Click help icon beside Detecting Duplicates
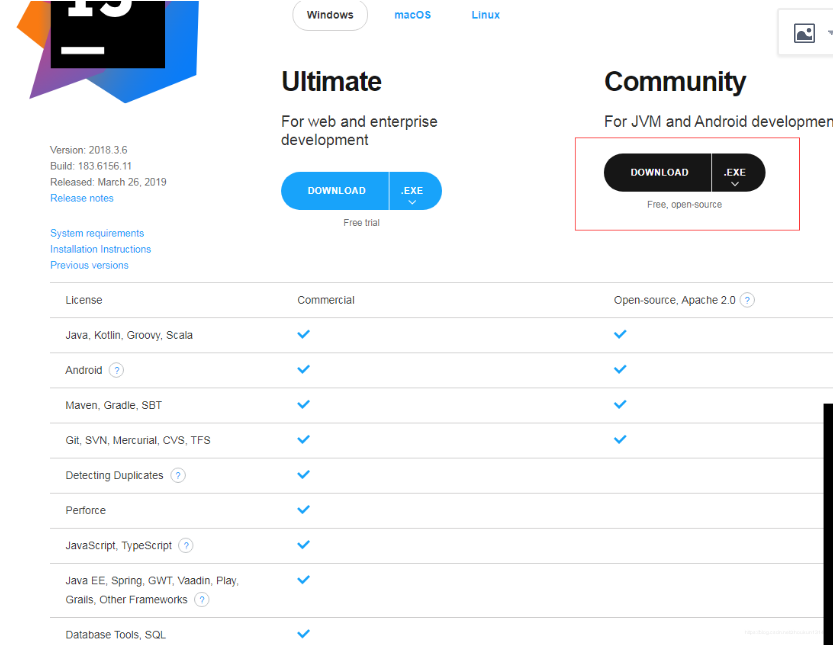This screenshot has height=645, width=833. [x=178, y=475]
